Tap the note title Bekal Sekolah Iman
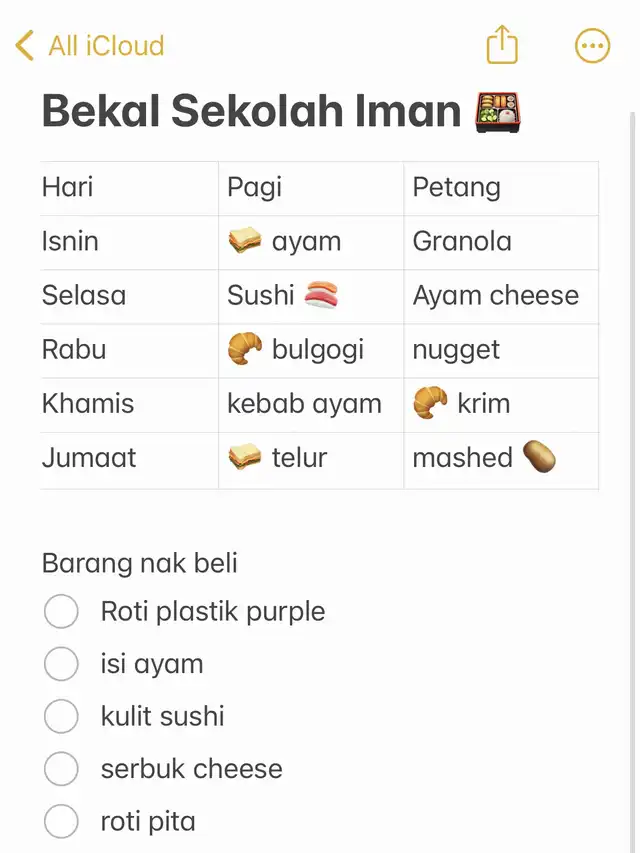The image size is (640, 853). pos(251,112)
